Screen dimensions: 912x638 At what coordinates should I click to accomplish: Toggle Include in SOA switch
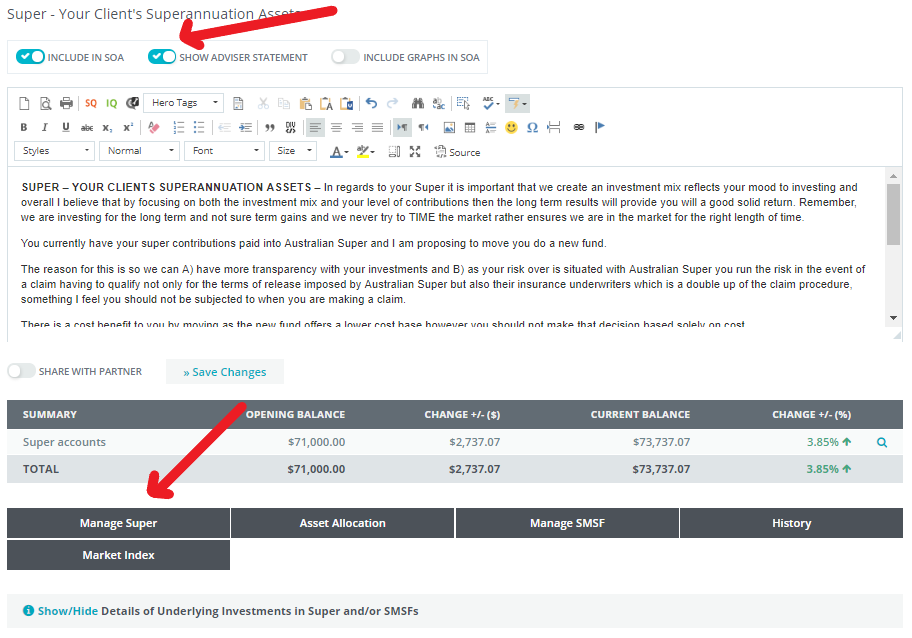pyautogui.click(x=31, y=57)
